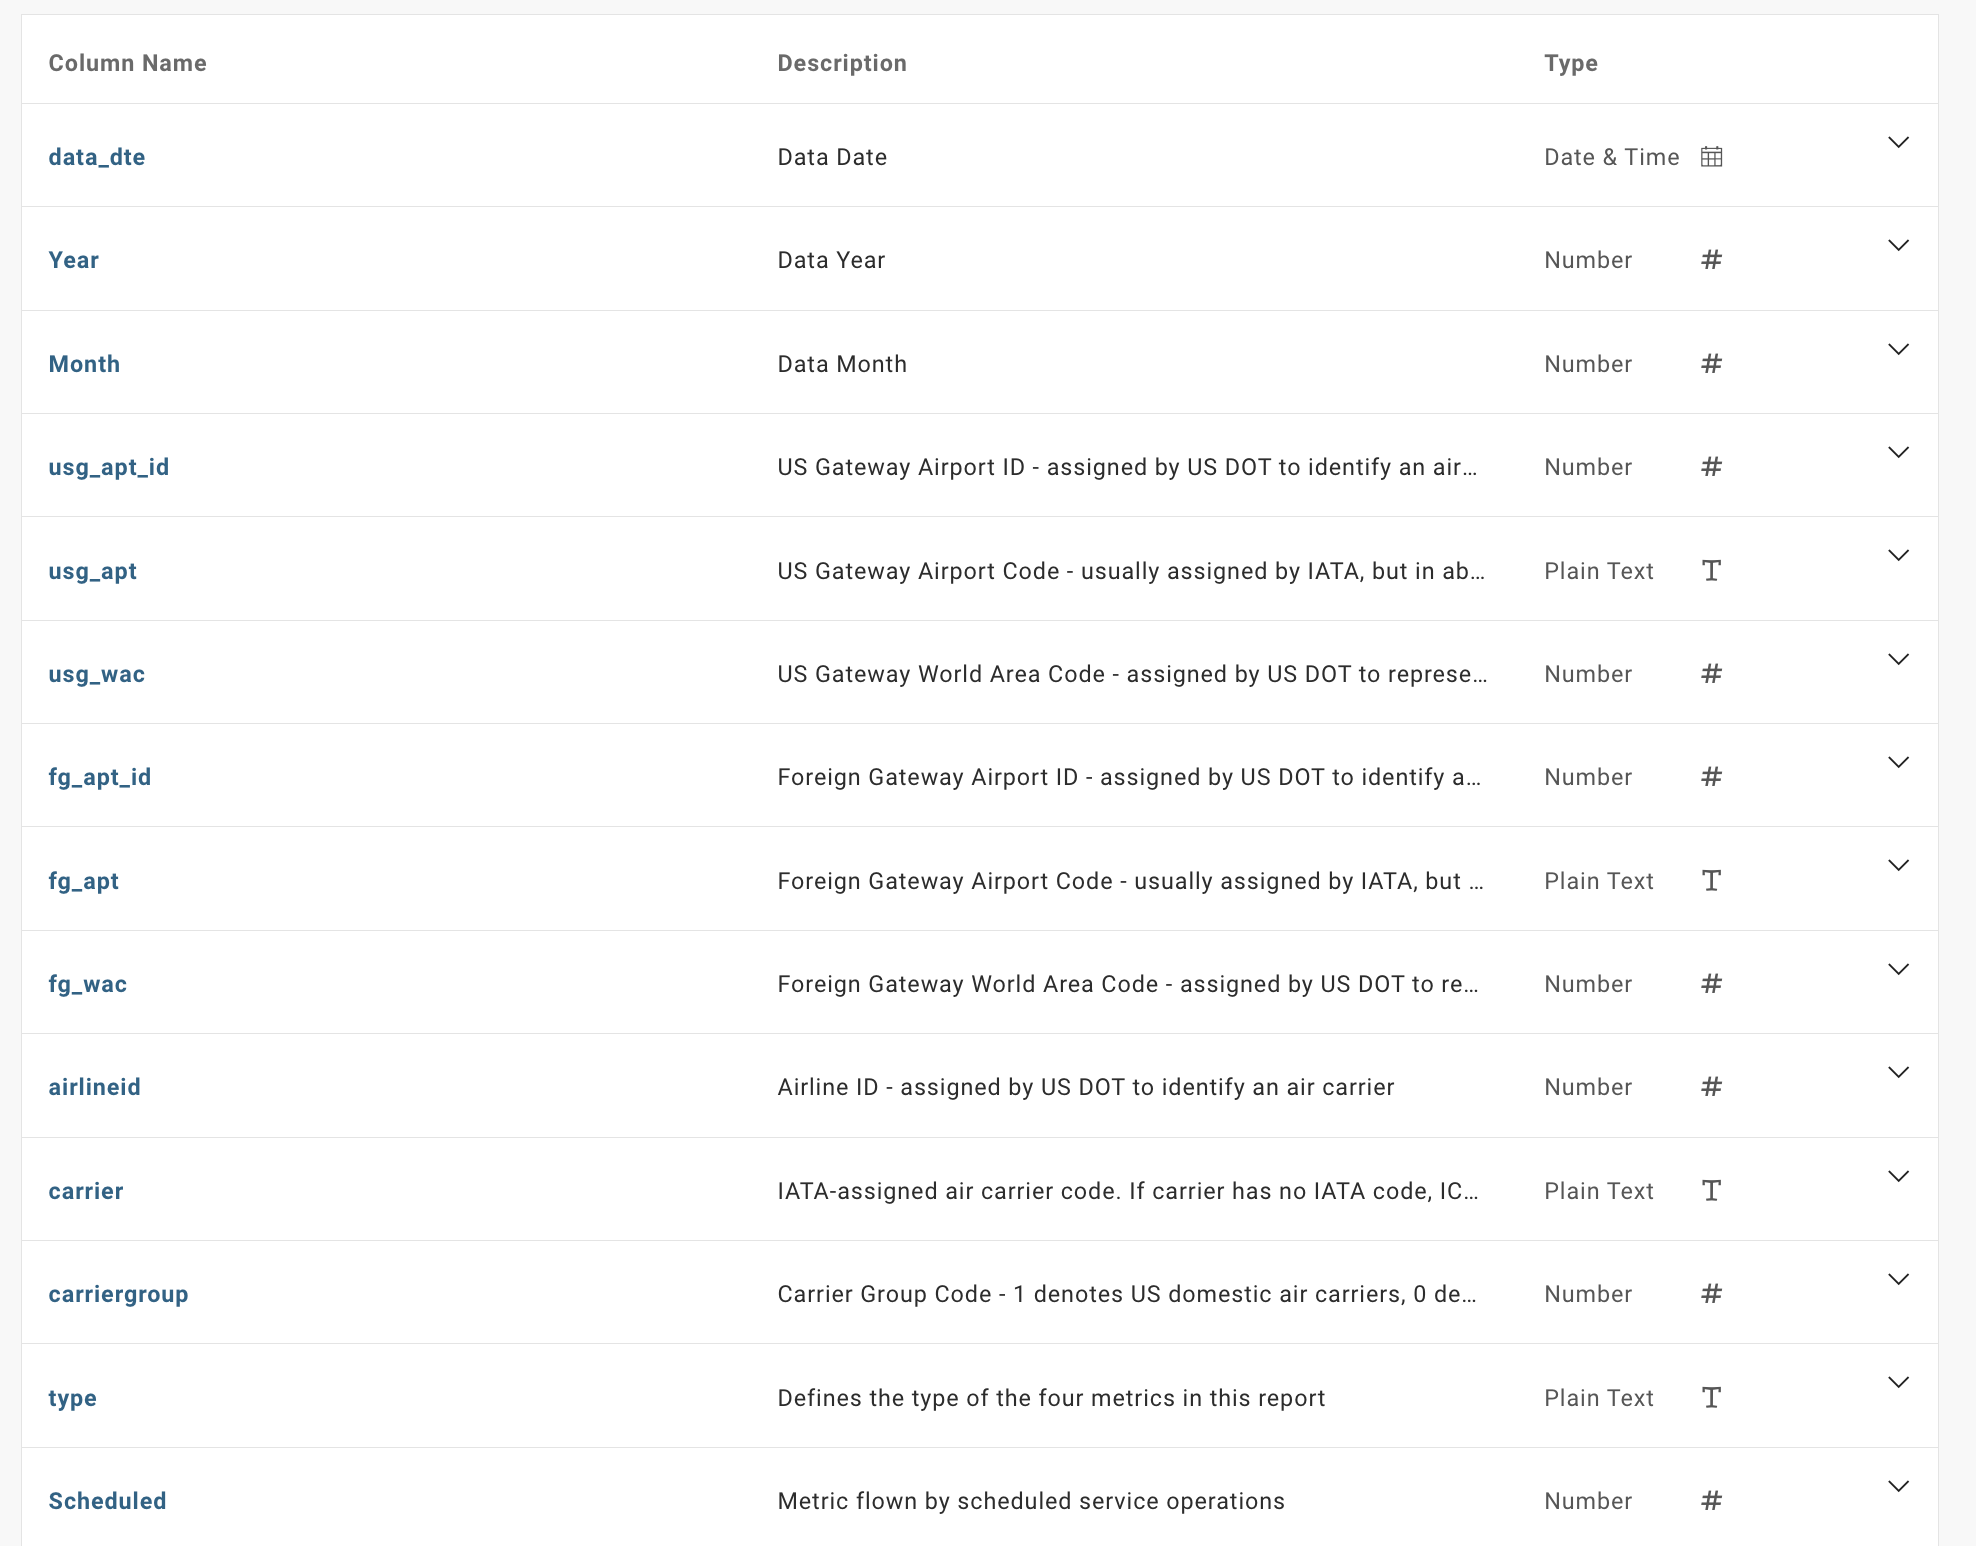This screenshot has height=1546, width=1976.
Task: Click the Column Name header
Action: click(127, 63)
